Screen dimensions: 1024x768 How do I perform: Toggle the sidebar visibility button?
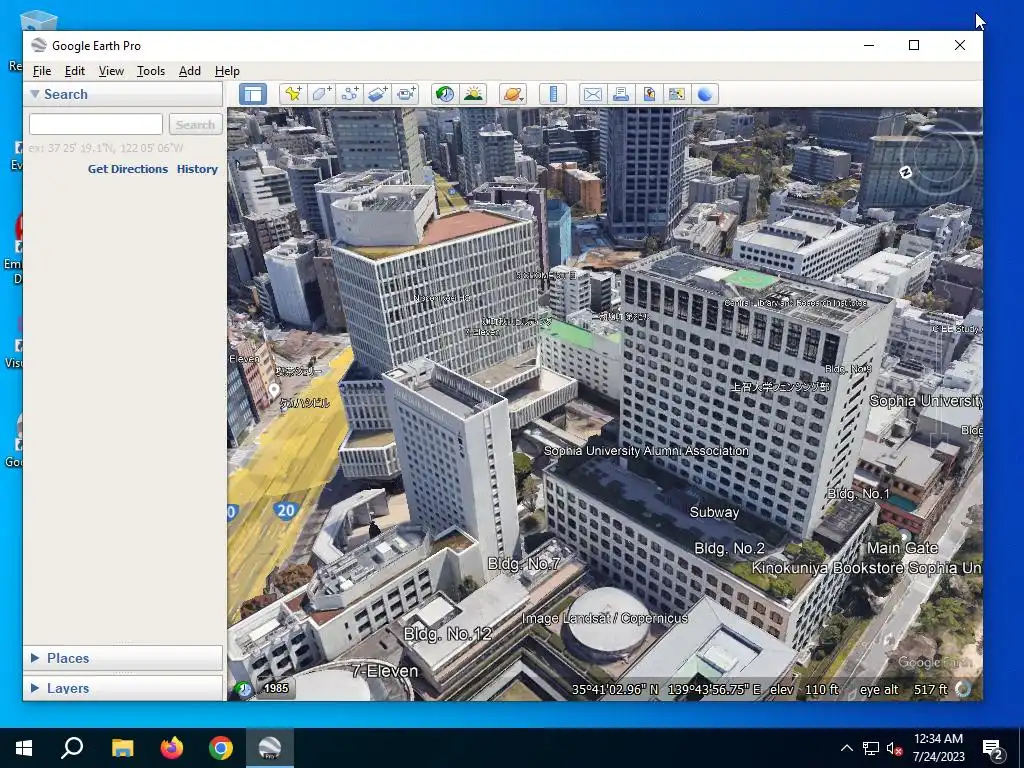(x=253, y=94)
